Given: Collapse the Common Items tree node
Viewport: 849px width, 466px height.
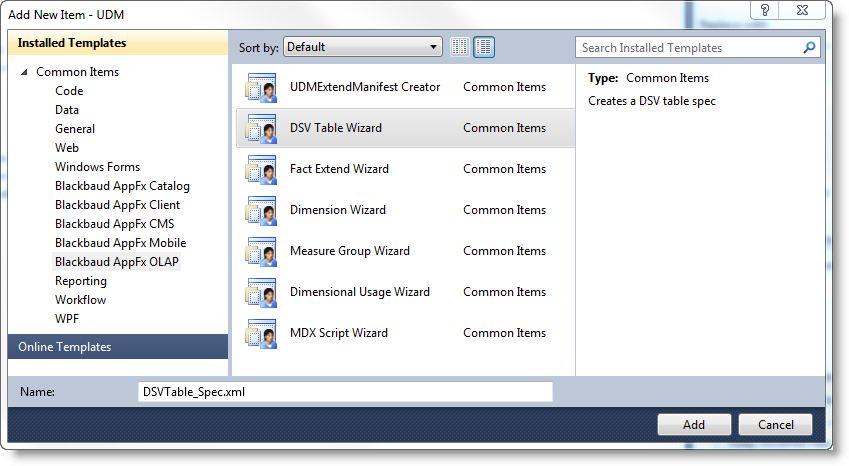Looking at the screenshot, I should point(24,72).
